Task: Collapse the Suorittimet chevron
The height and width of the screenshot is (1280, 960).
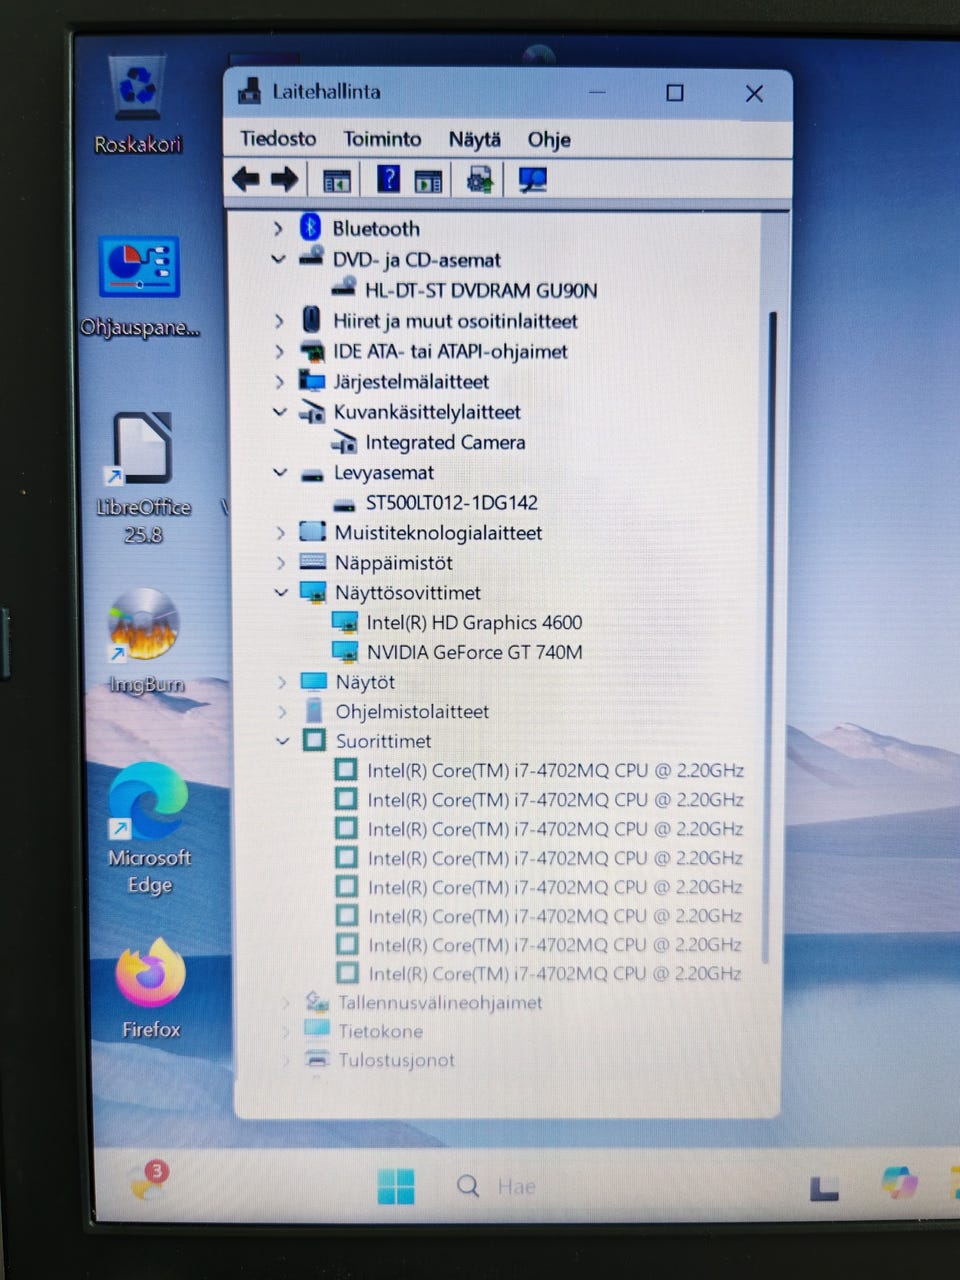Action: point(282,741)
